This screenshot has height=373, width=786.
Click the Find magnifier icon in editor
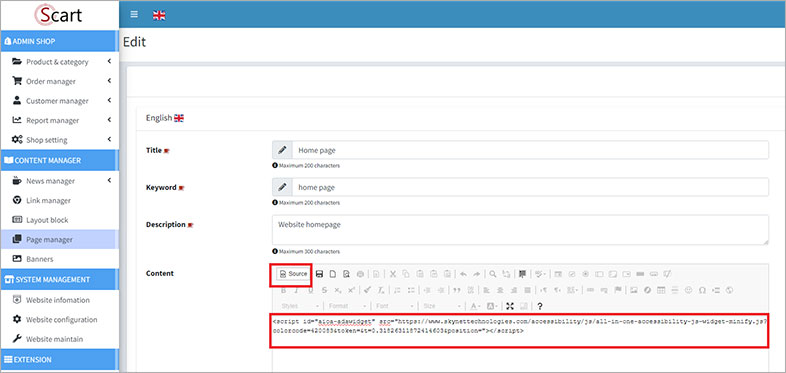point(493,274)
